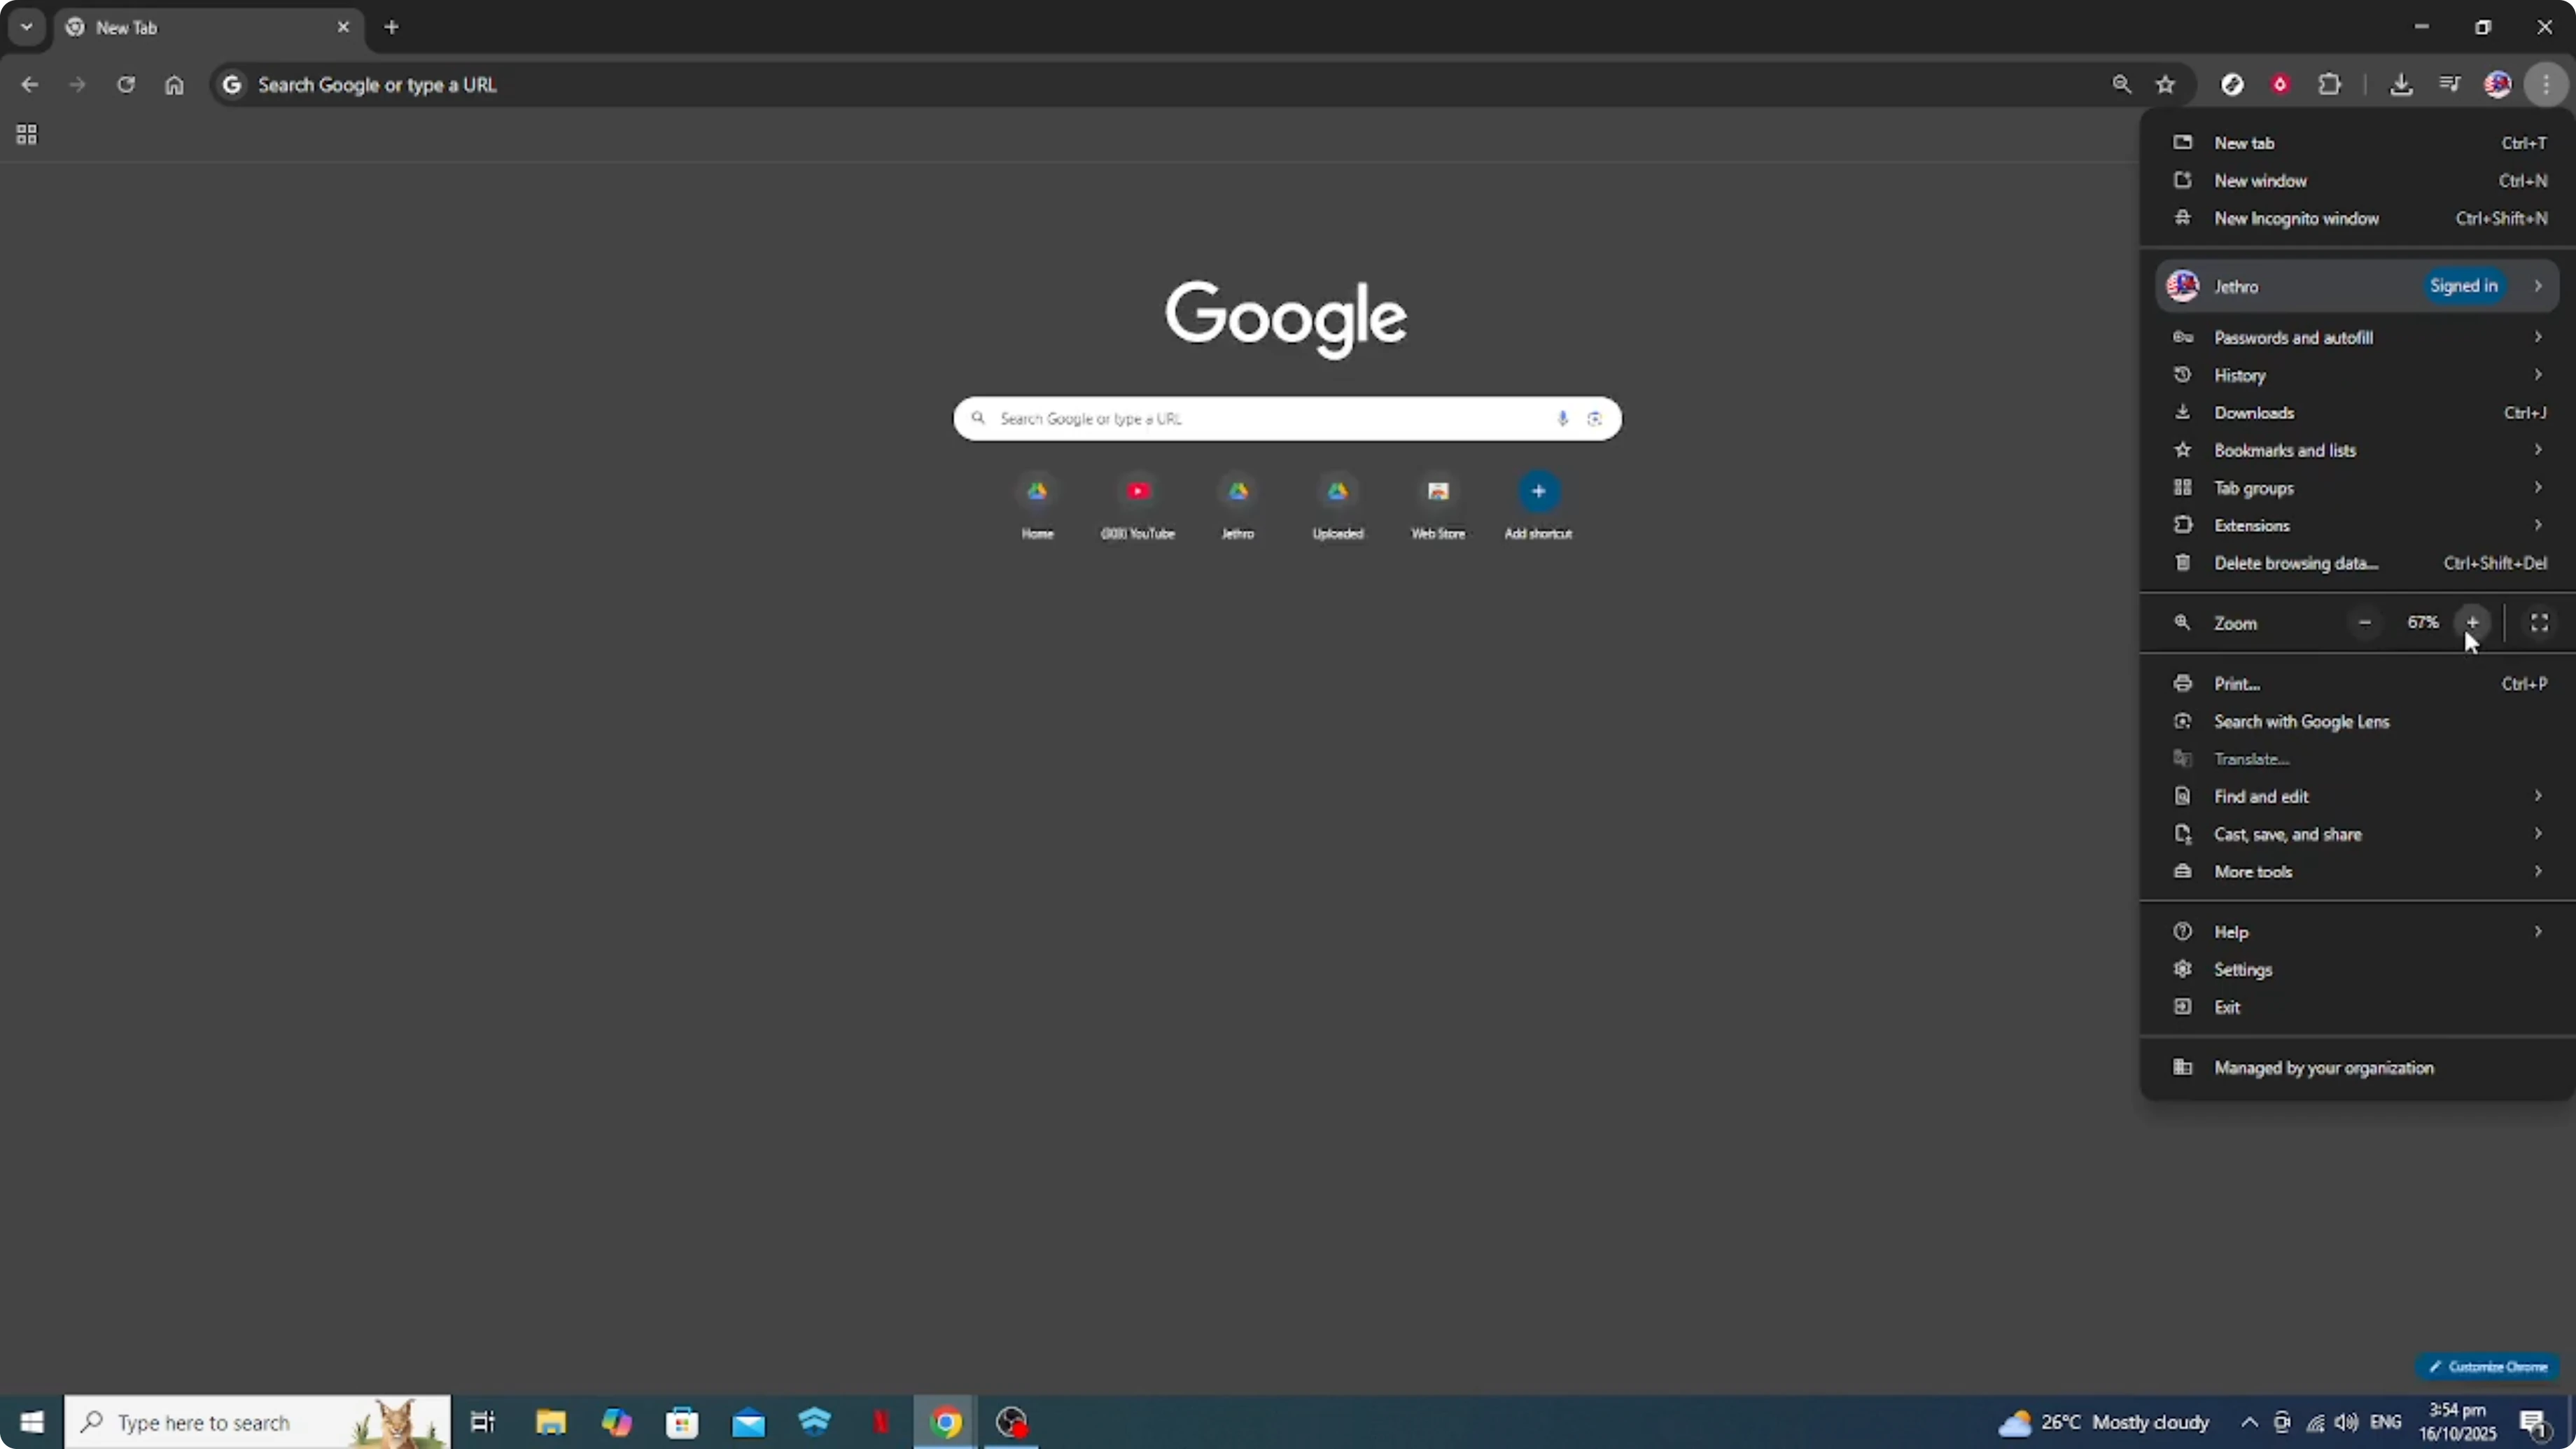Open Downloads via the toolbar download icon
Screen dimensions: 2576x1449
2403,84
